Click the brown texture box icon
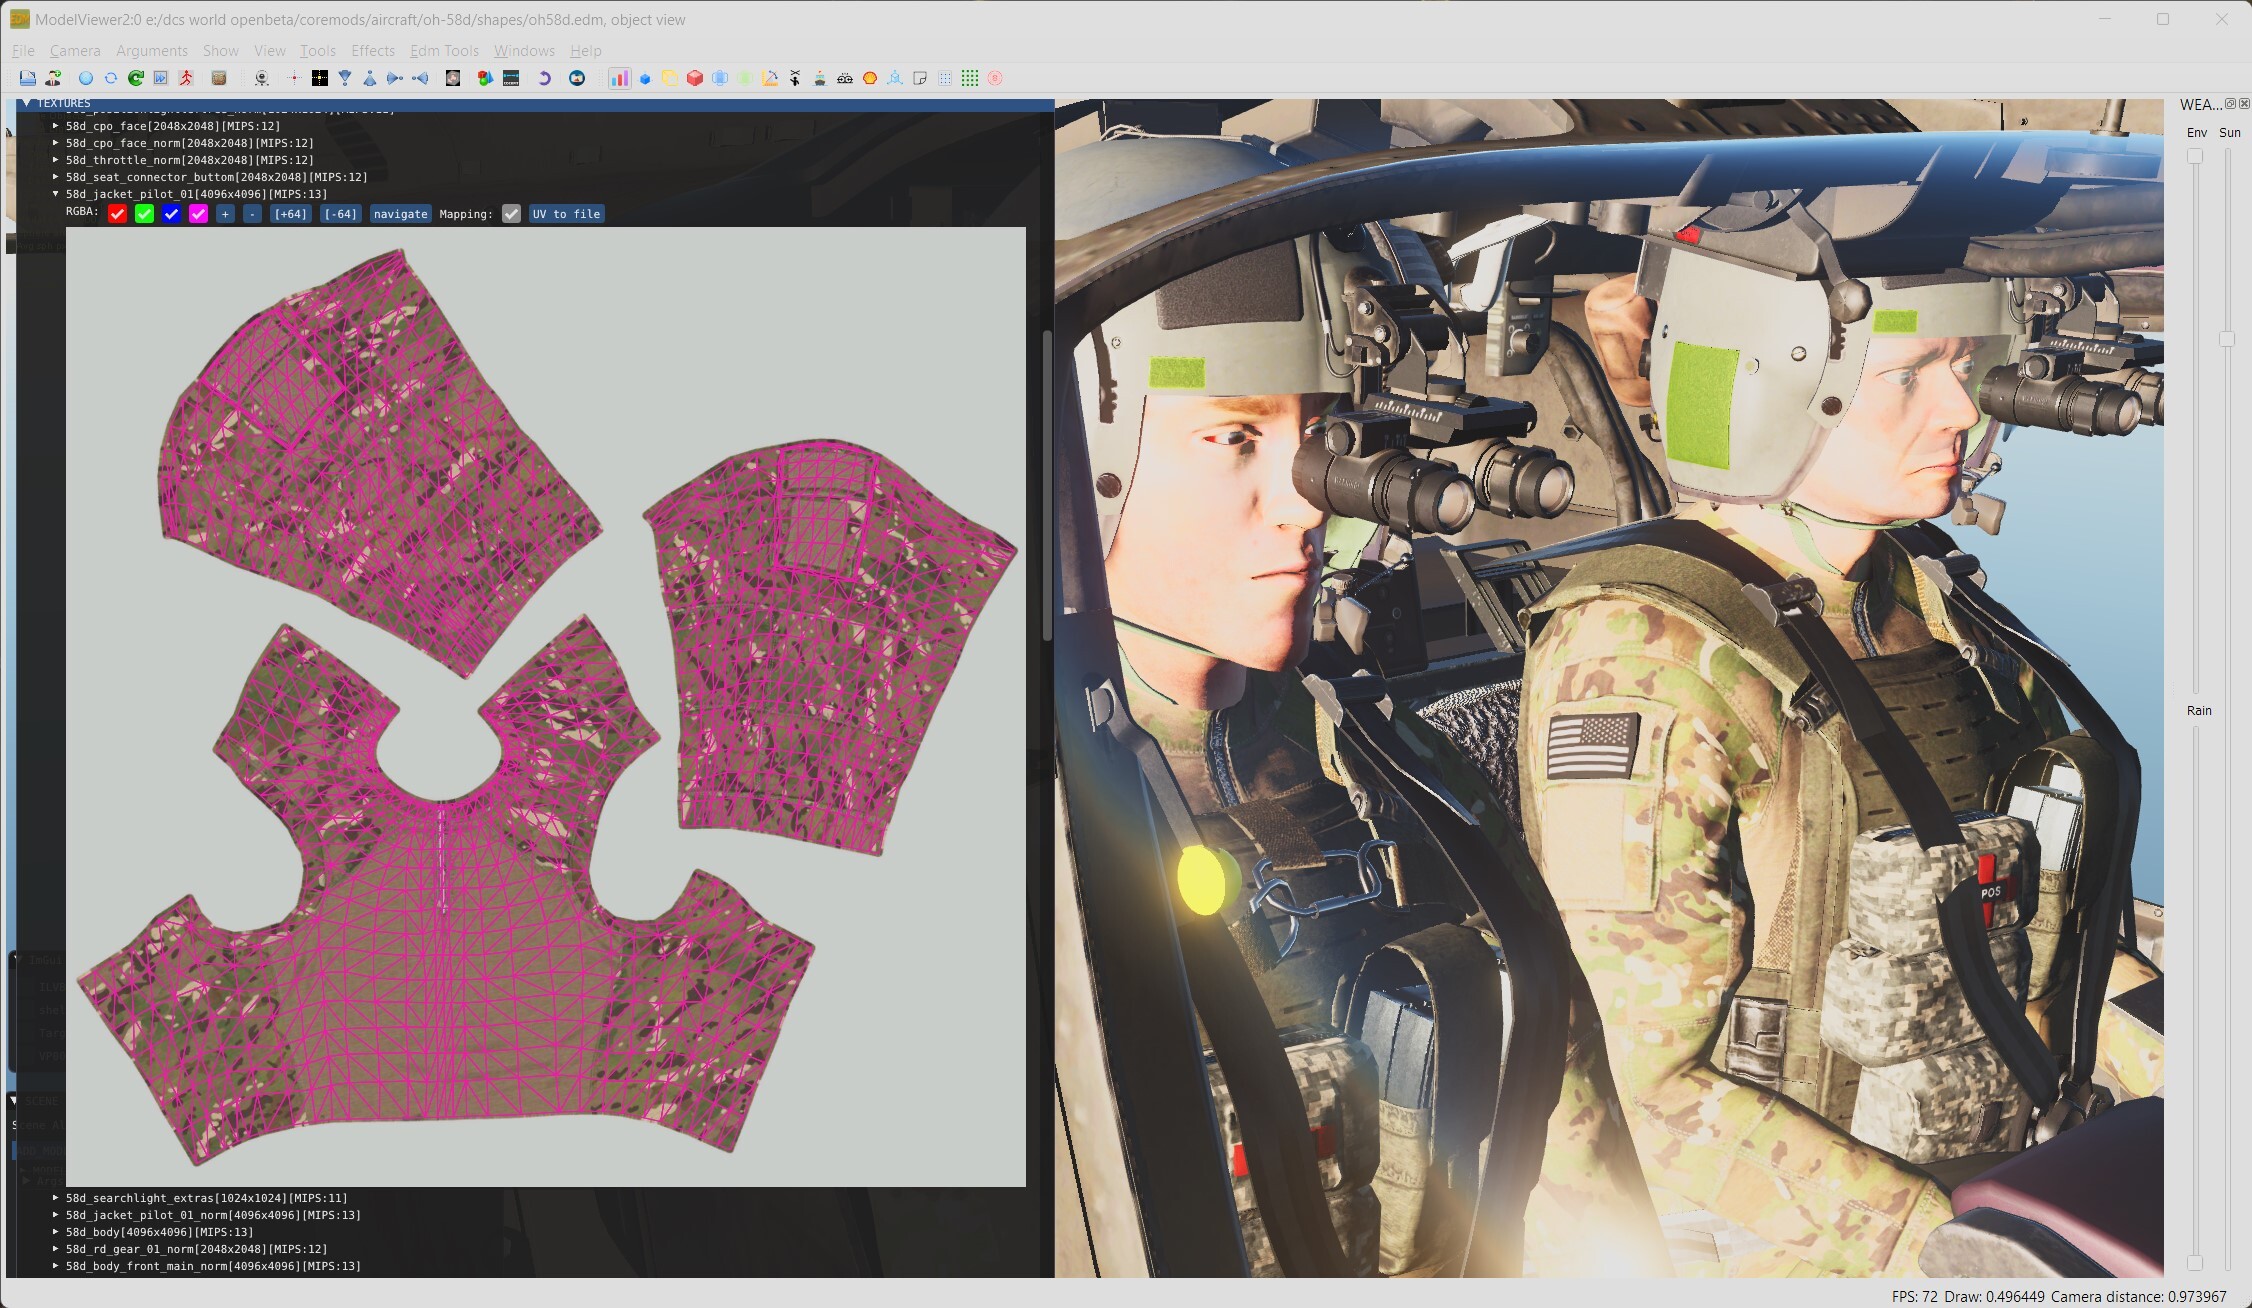Image resolution: width=2252 pixels, height=1308 pixels. click(219, 78)
